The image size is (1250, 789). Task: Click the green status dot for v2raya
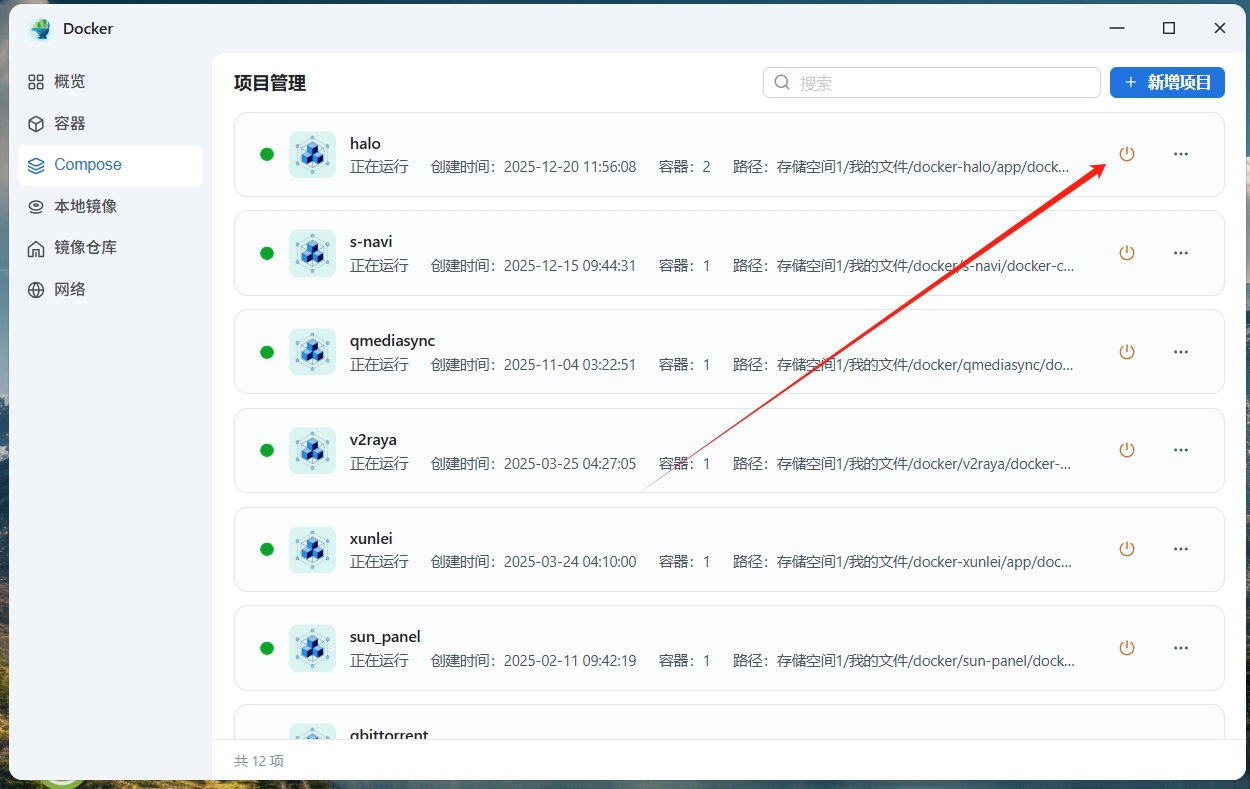pyautogui.click(x=267, y=450)
